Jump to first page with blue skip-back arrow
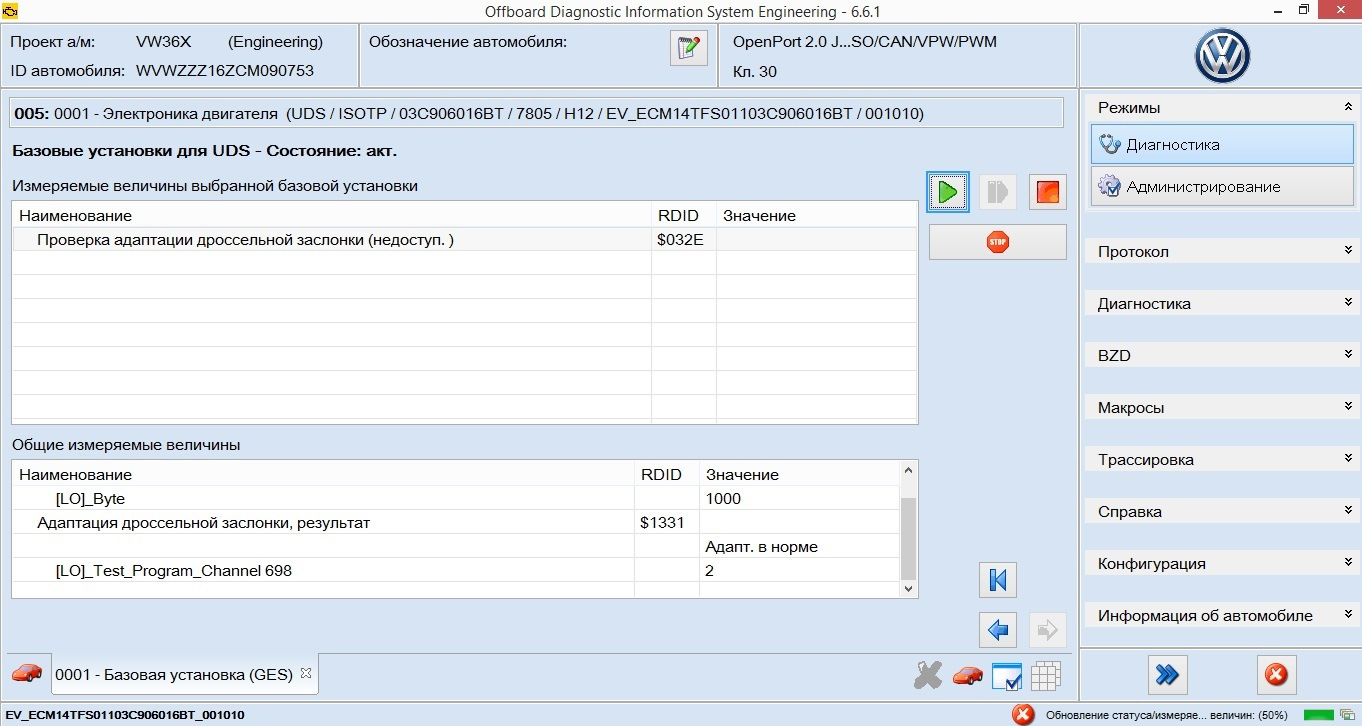This screenshot has height=726, width=1362. click(997, 579)
